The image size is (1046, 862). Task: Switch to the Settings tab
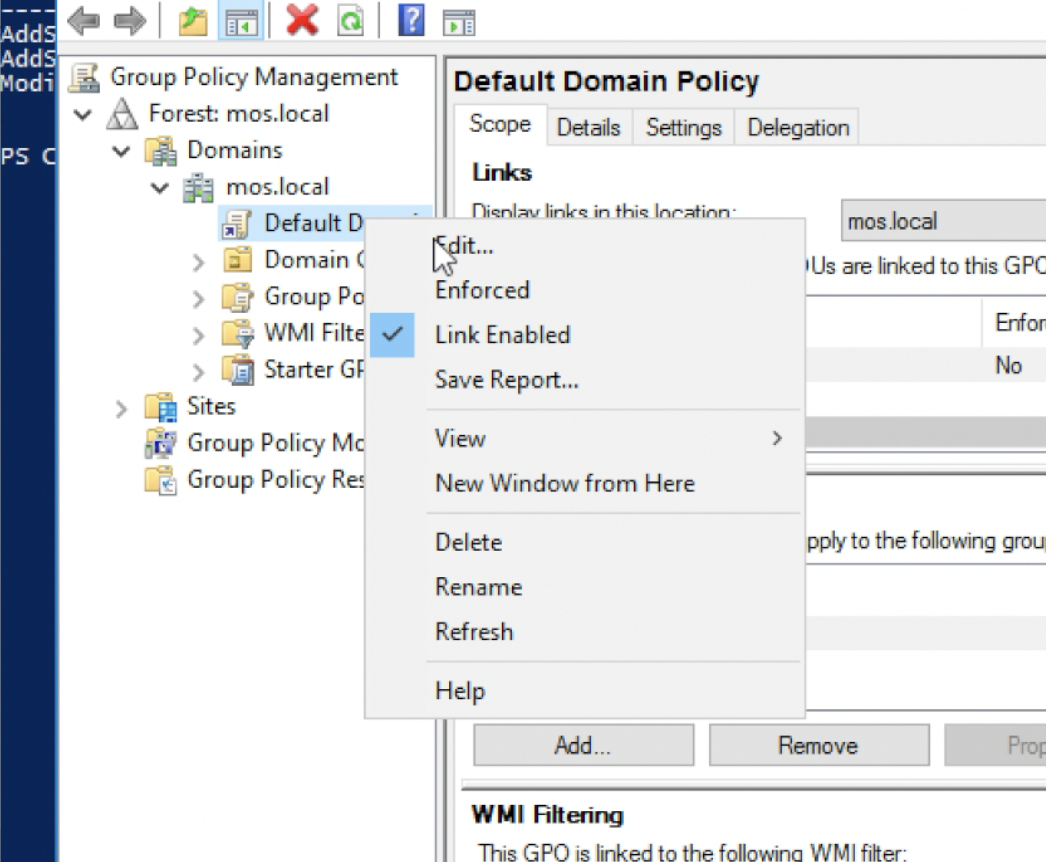click(x=683, y=128)
